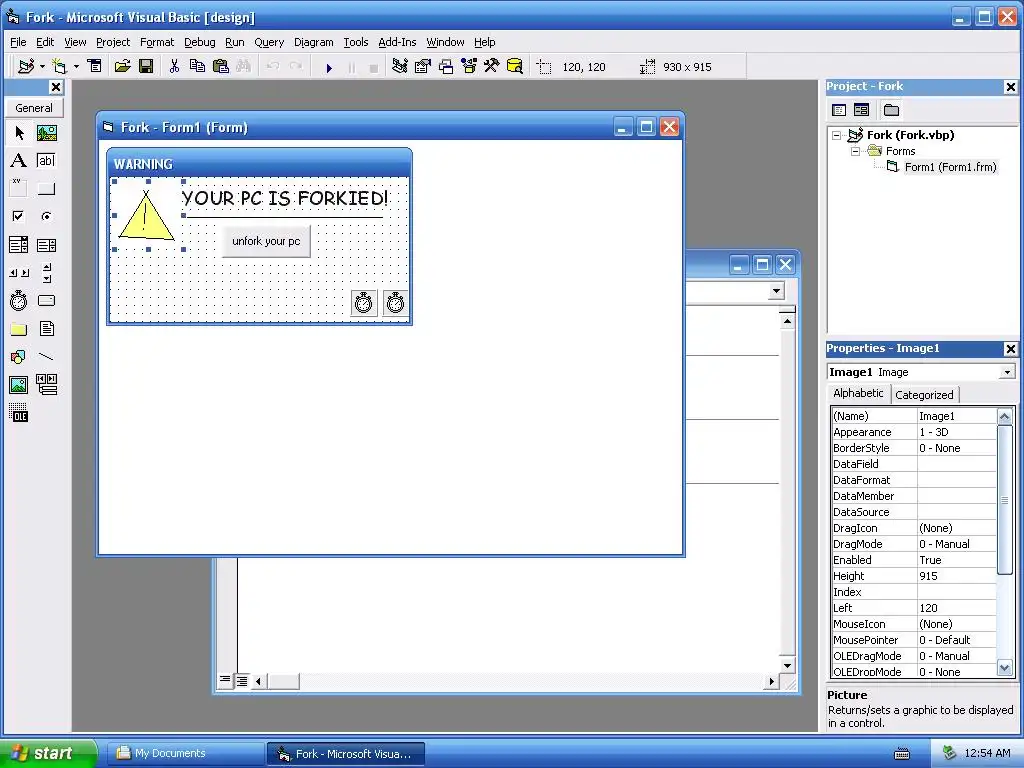
Task: Select the Image control tool
Action: (19, 385)
